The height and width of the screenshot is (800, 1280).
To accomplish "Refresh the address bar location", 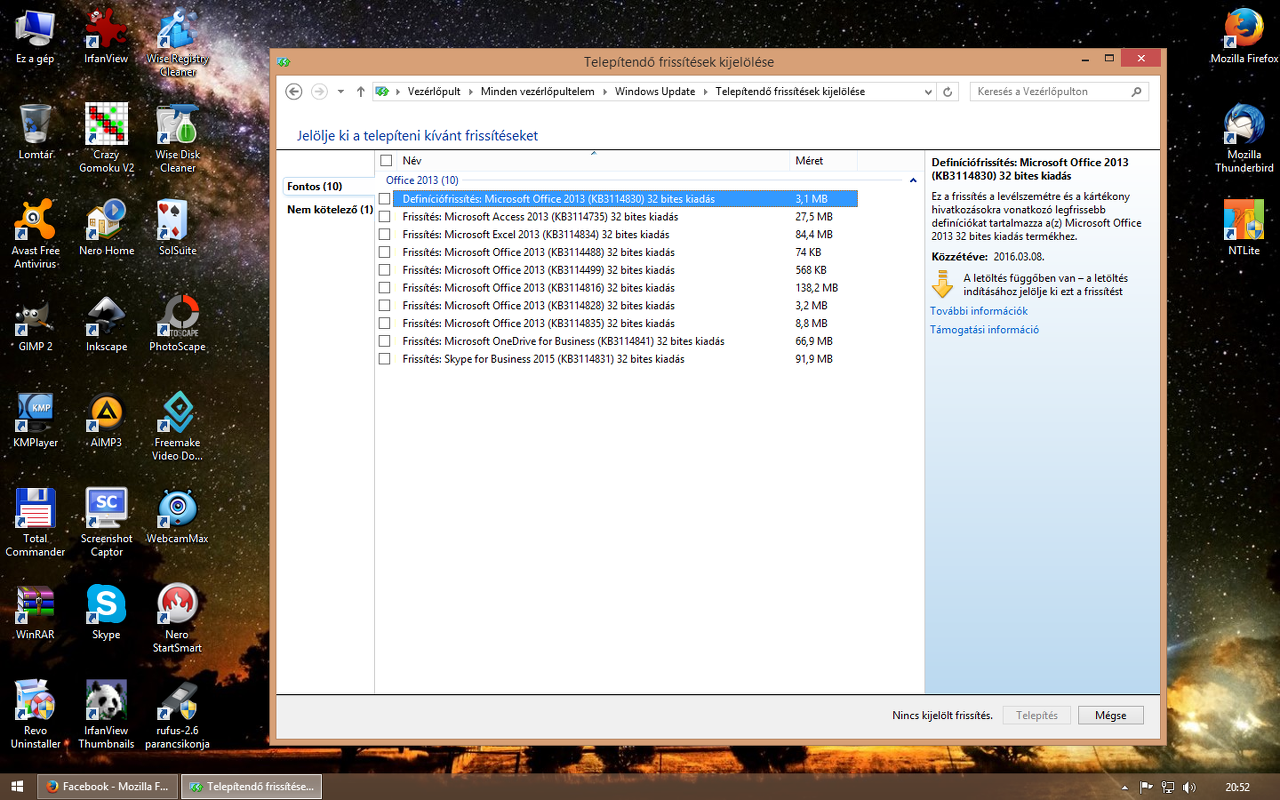I will [949, 92].
